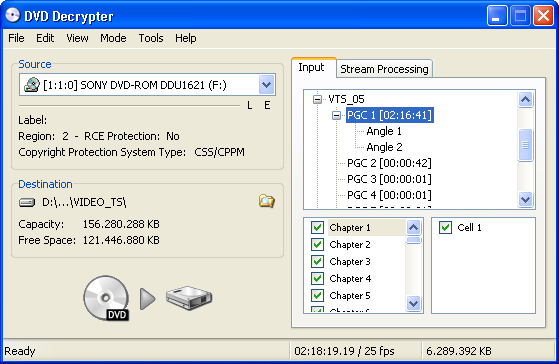Click the Region: 2 text
The height and width of the screenshot is (364, 559).
[43, 136]
